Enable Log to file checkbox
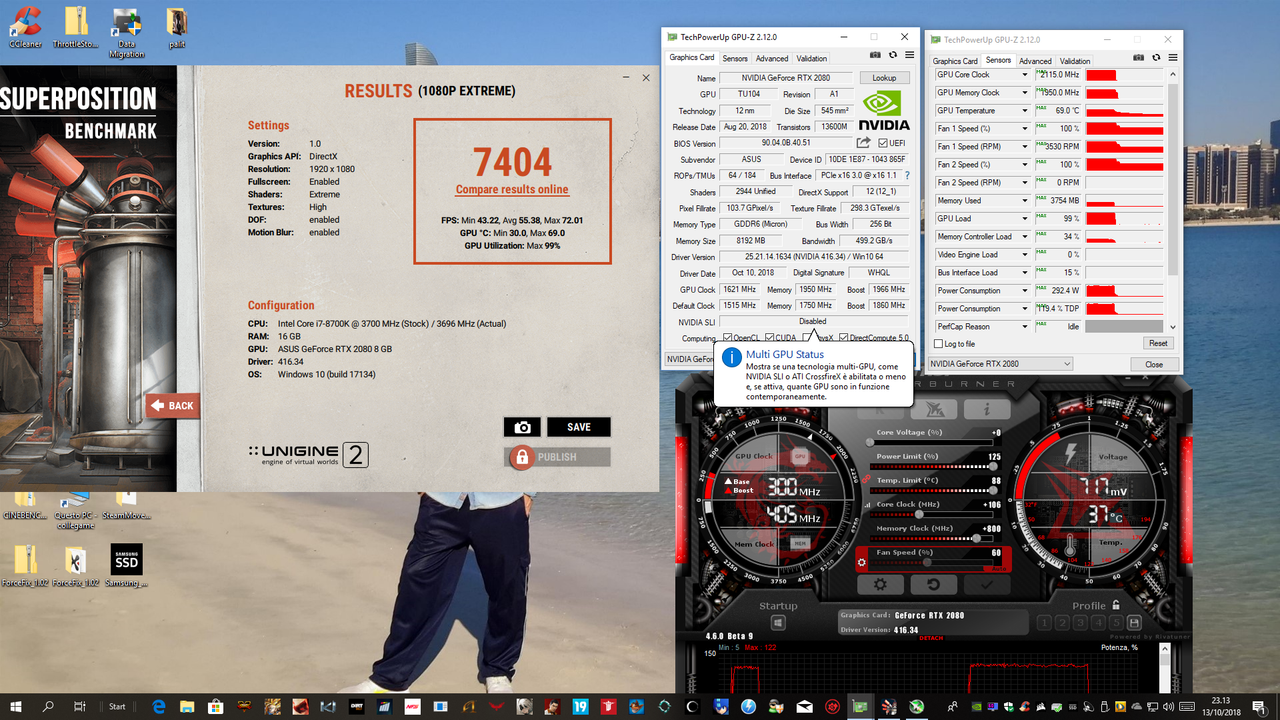This screenshot has width=1280, height=720. point(937,344)
